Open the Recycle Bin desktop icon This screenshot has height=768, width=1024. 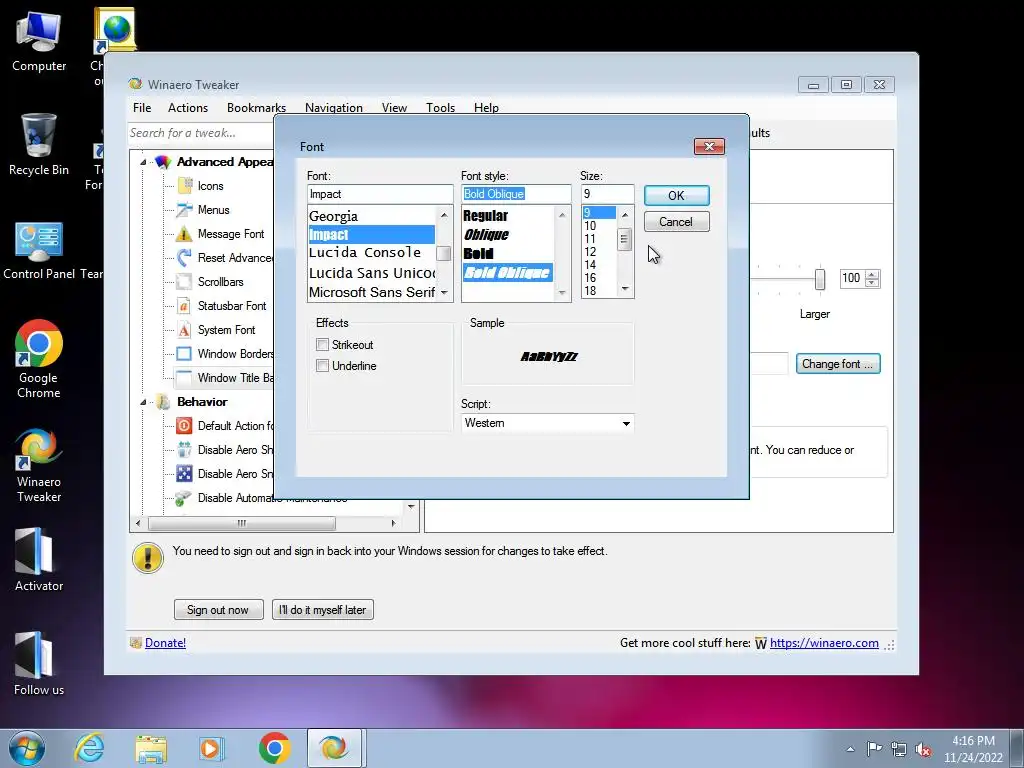[x=39, y=144]
